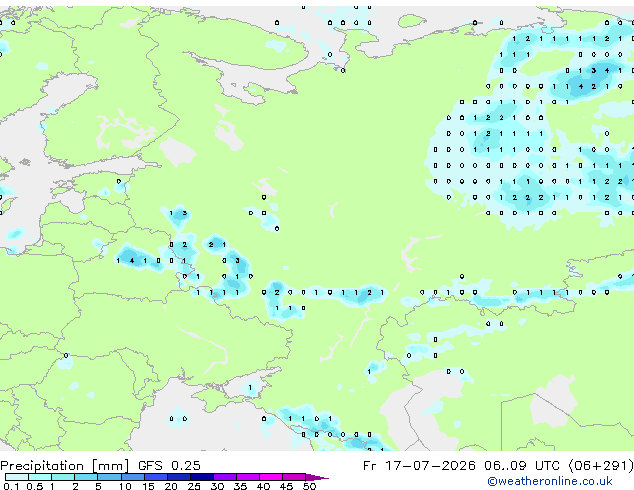Pick the 0.5–1 mm legend swatch
The width and height of the screenshot is (634, 490).
pyautogui.click(x=40, y=477)
